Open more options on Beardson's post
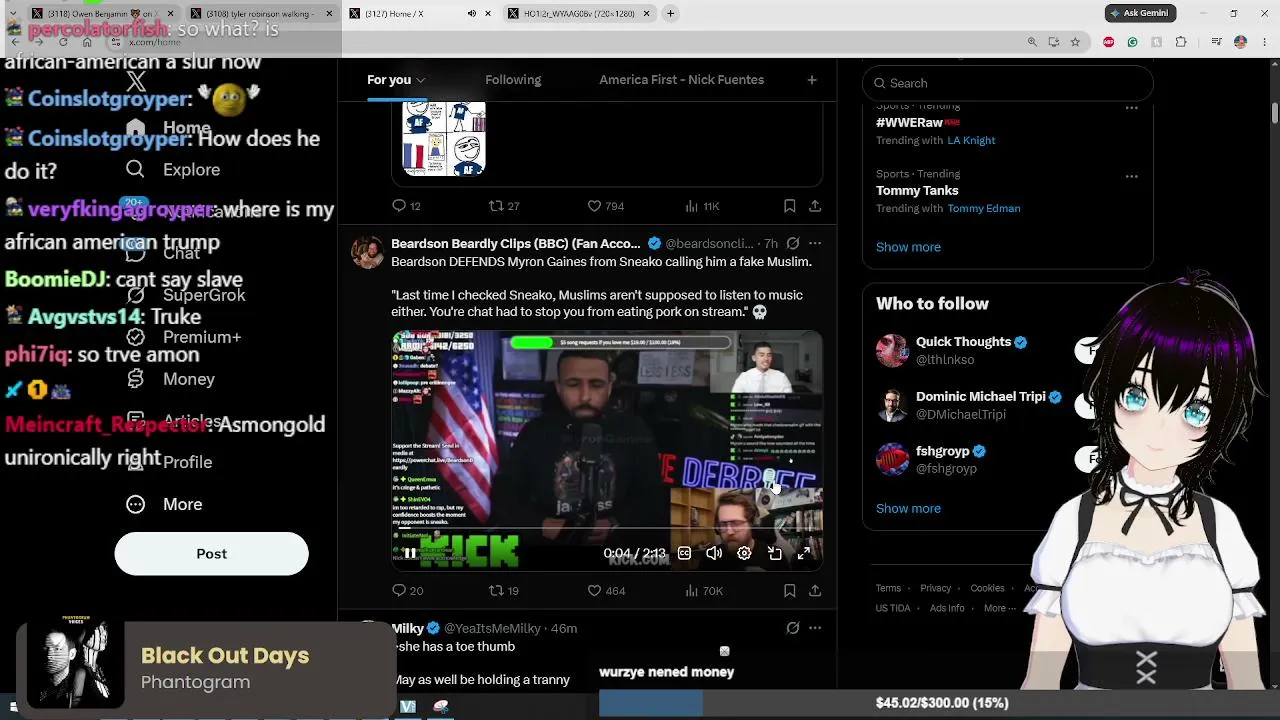The width and height of the screenshot is (1280, 720). coord(815,243)
